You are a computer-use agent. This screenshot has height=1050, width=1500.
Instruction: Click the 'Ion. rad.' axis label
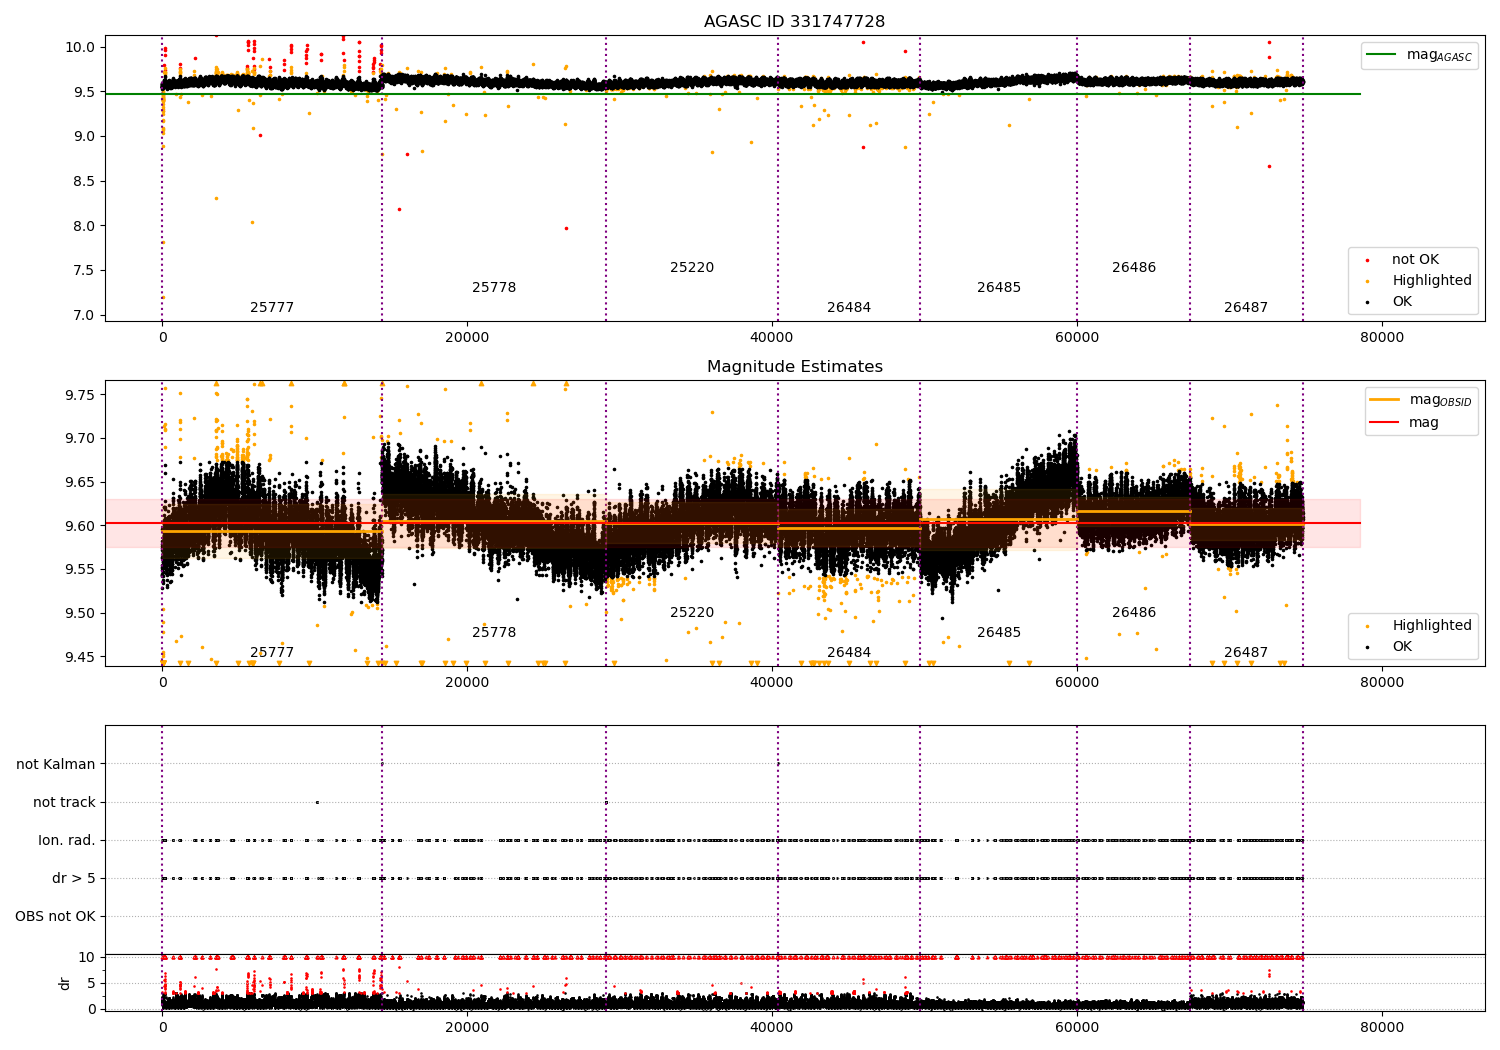point(67,840)
